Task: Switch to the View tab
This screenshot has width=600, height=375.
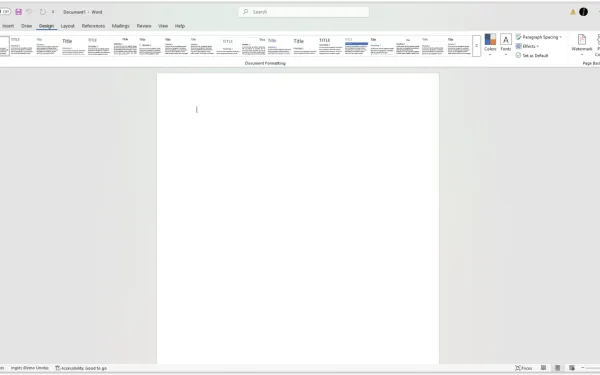Action: point(163,26)
